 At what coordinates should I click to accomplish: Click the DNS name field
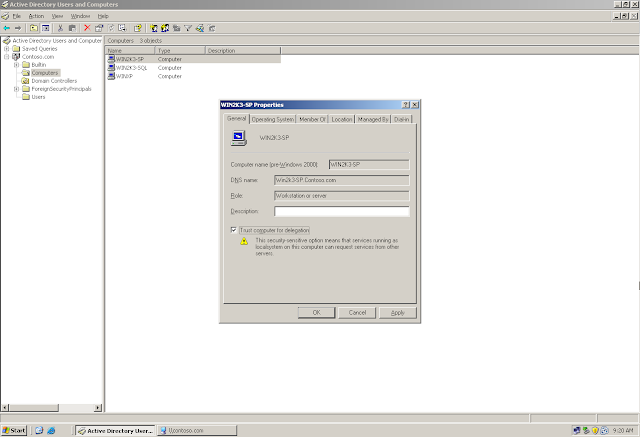(x=342, y=180)
